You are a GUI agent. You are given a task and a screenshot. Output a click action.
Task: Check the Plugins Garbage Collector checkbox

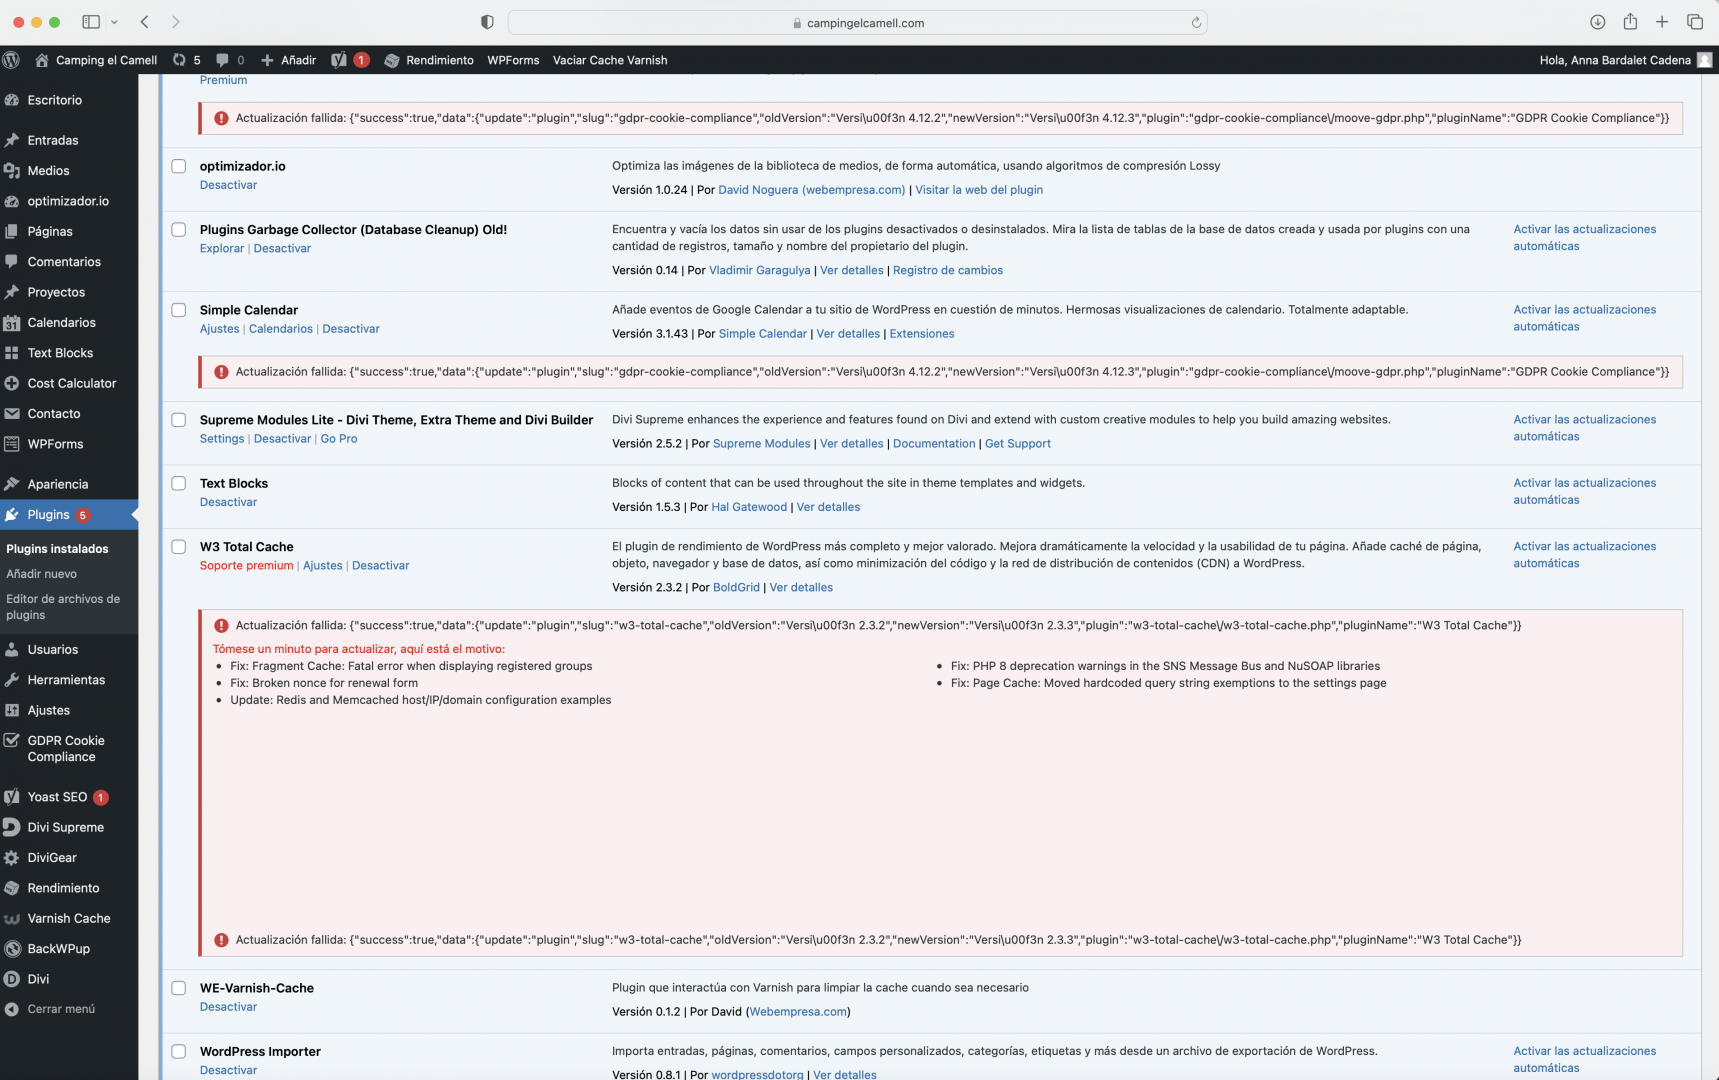179,229
